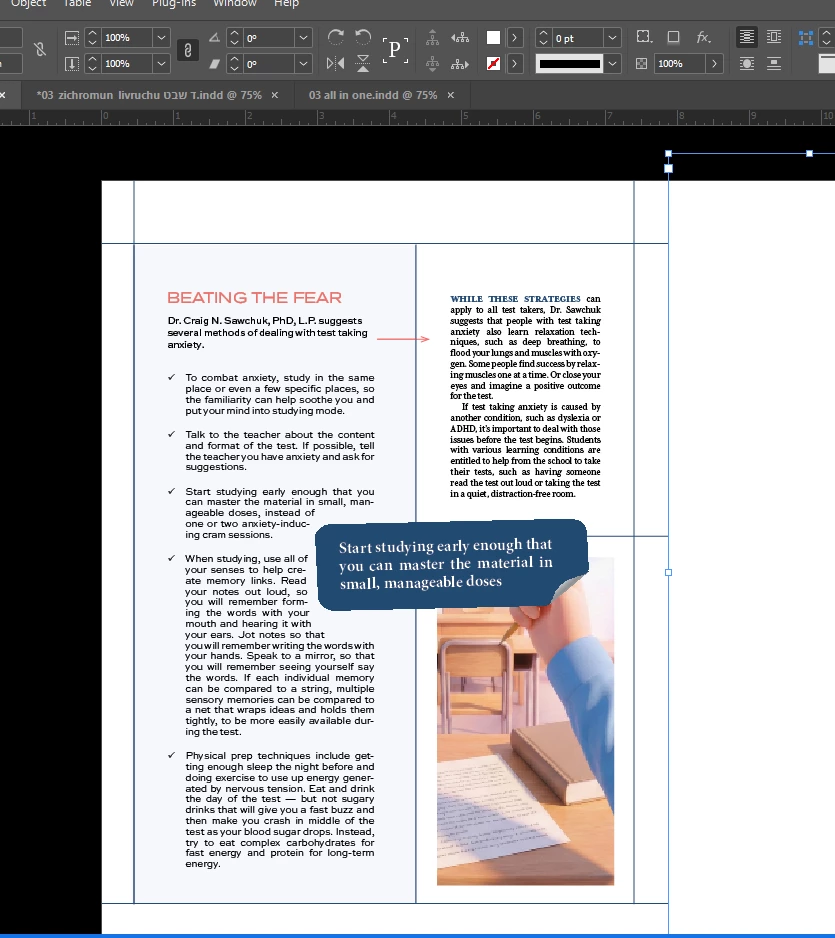Close the 03 zichromun livruchu tab
The width and height of the screenshot is (835, 938).
click(275, 95)
